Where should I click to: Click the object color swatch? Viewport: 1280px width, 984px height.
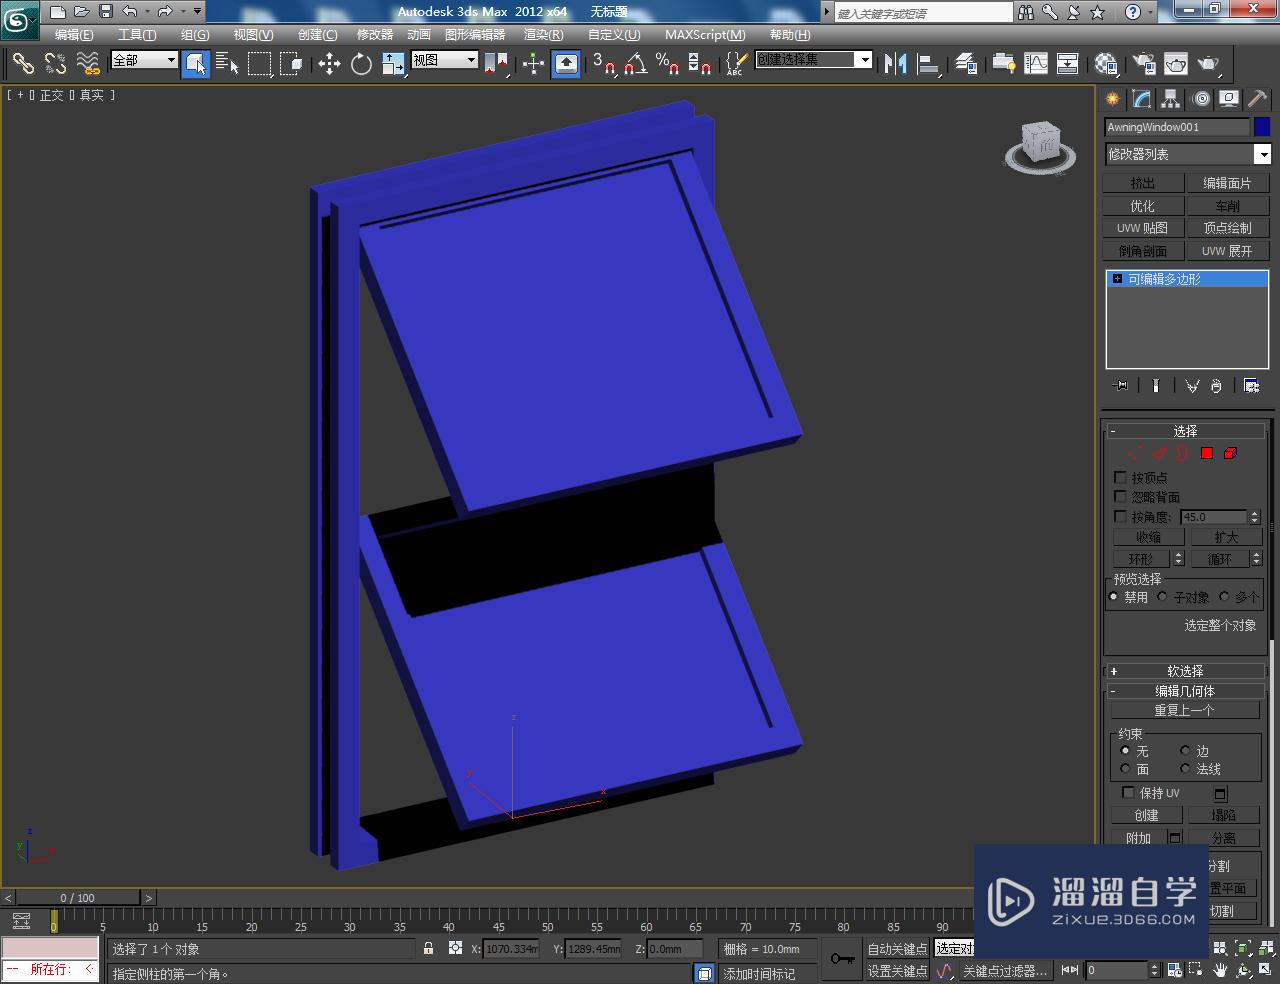1262,127
